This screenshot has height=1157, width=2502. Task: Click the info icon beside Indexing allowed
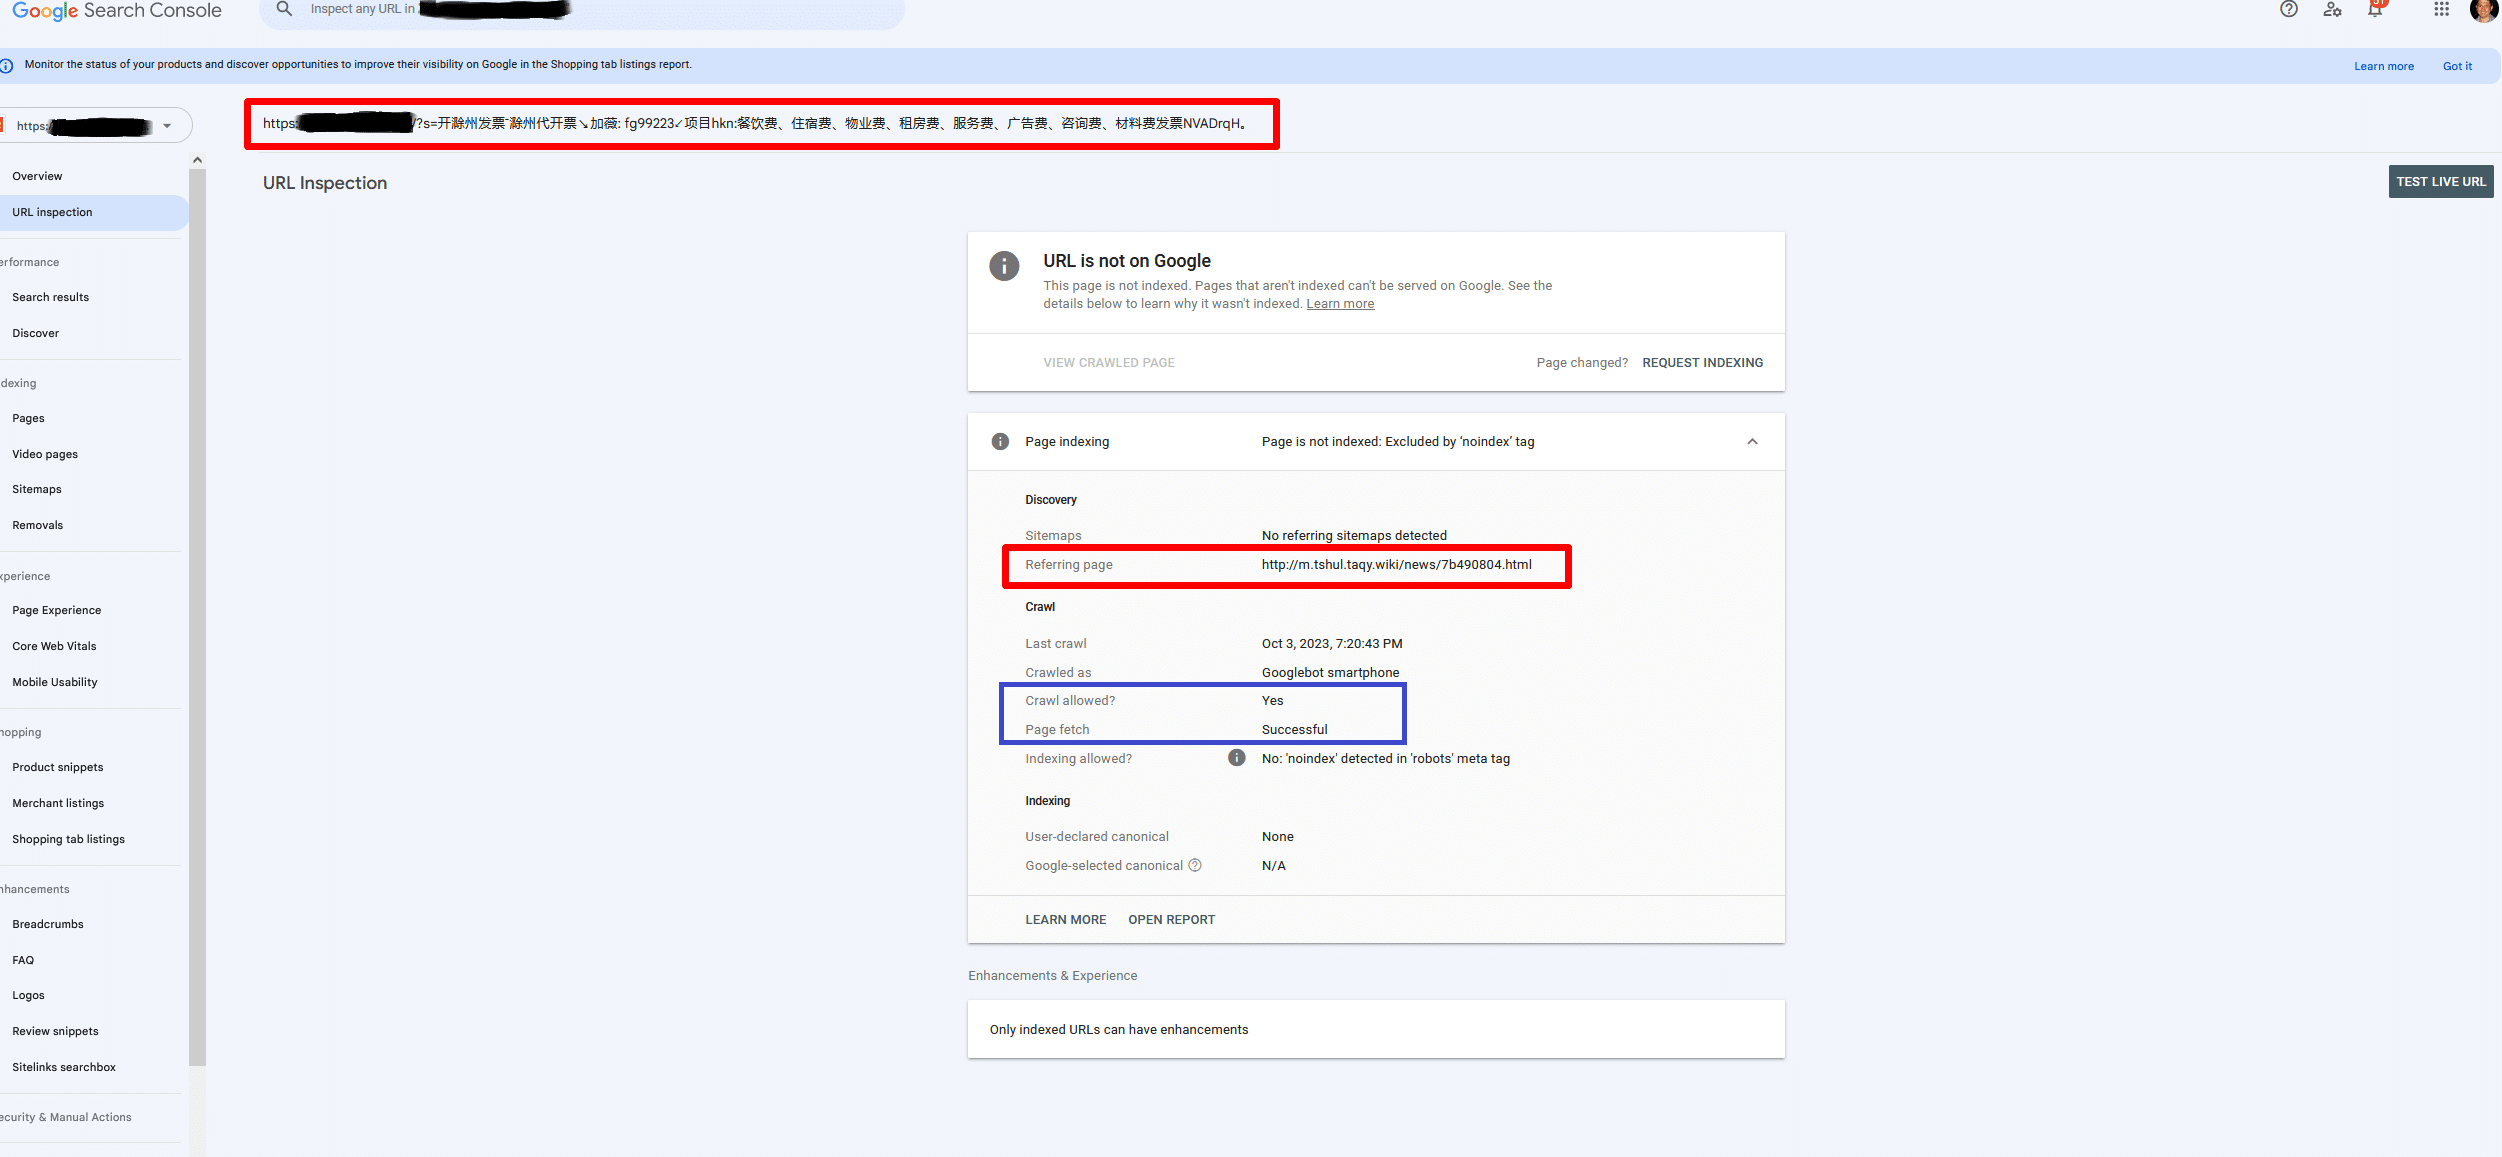pos(1237,758)
